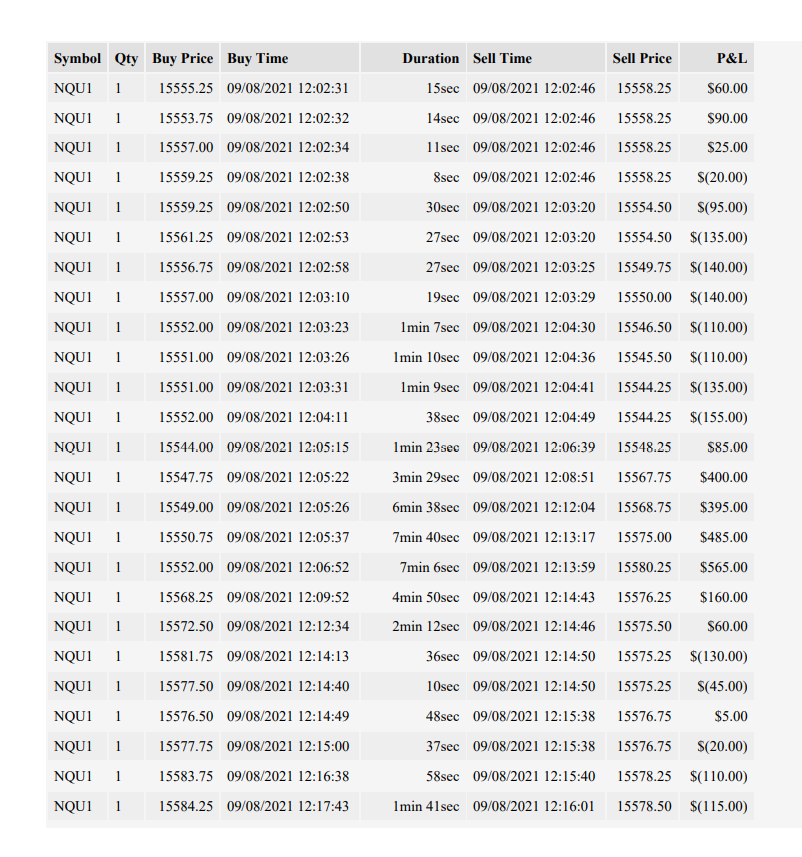Sort by the Duration column header
Image resolution: width=802 pixels, height=857 pixels.
413,58
